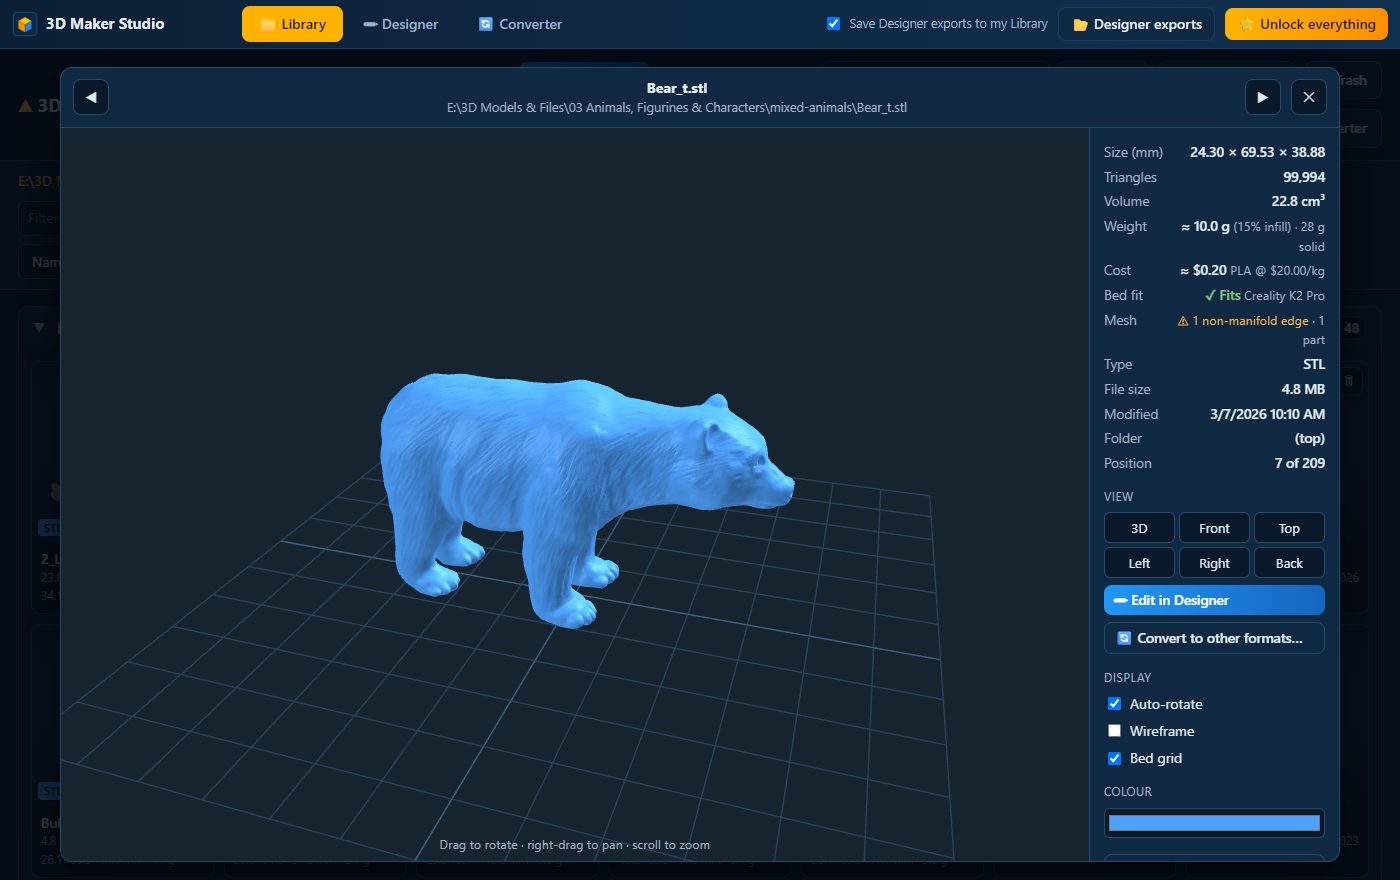Go to the previous model with left arrow
This screenshot has width=1400, height=880.
click(91, 97)
